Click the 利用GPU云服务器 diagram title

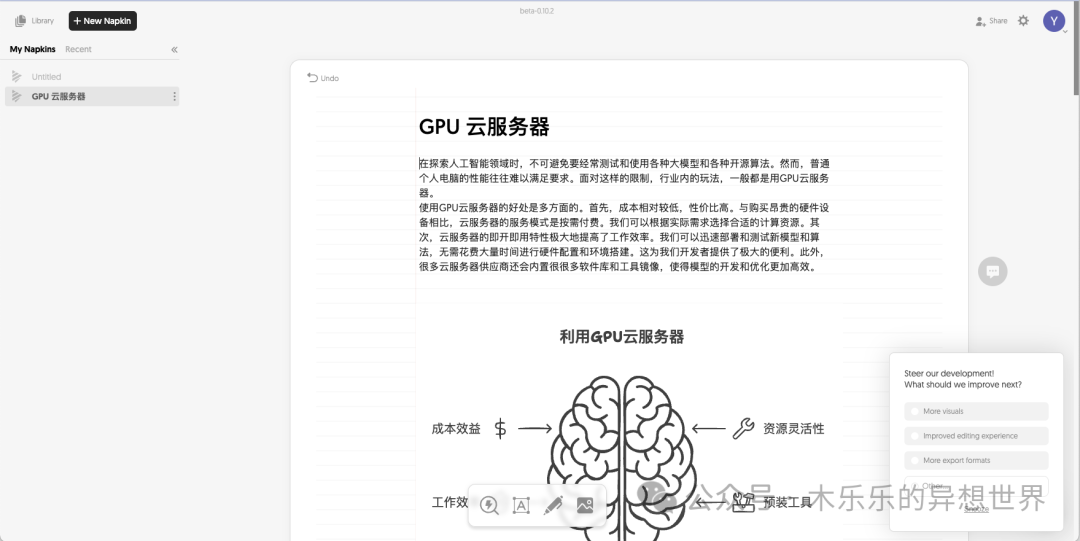pos(621,337)
